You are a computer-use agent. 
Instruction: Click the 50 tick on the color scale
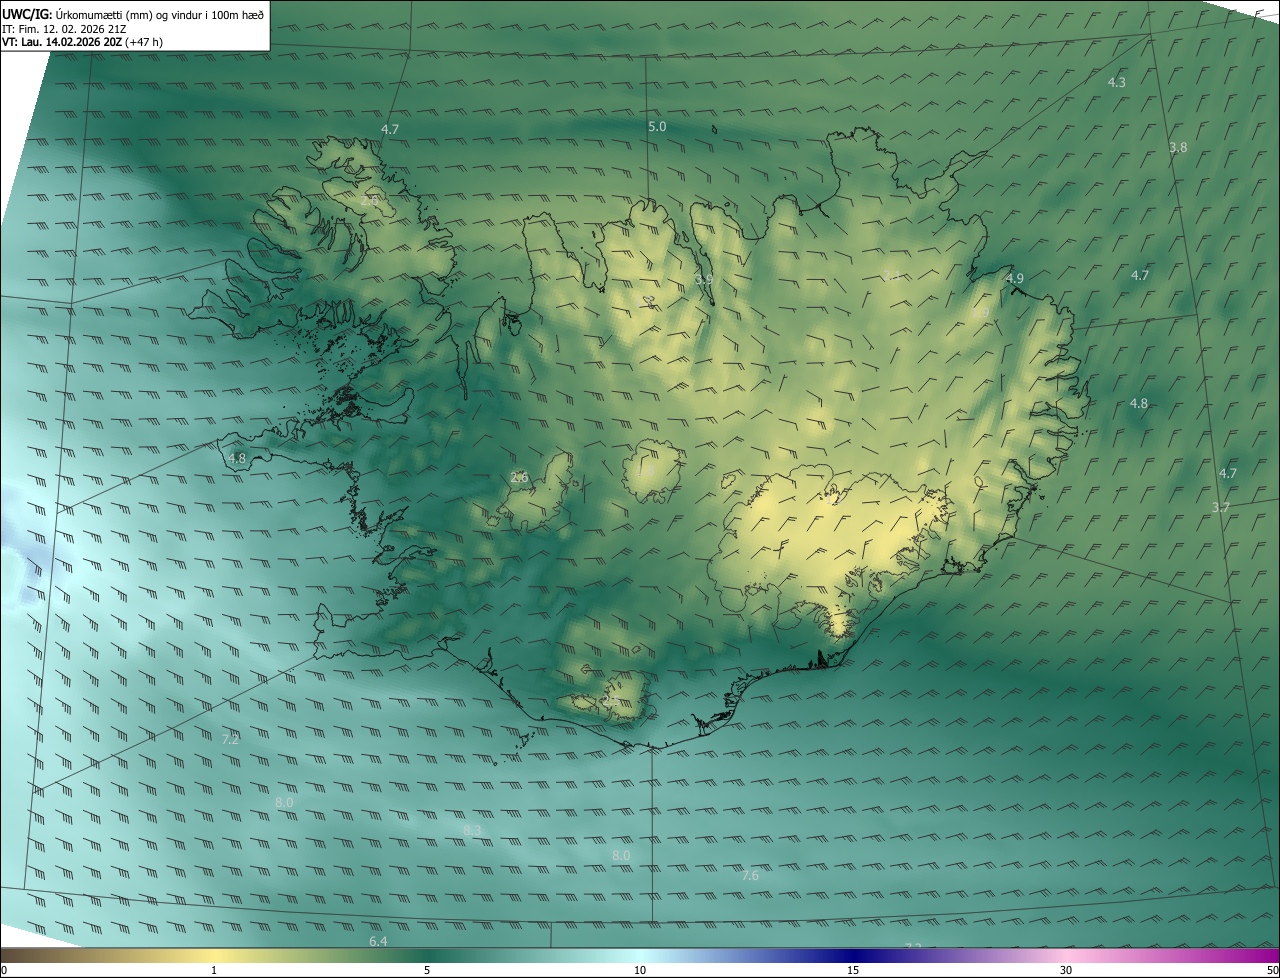coord(1272,970)
